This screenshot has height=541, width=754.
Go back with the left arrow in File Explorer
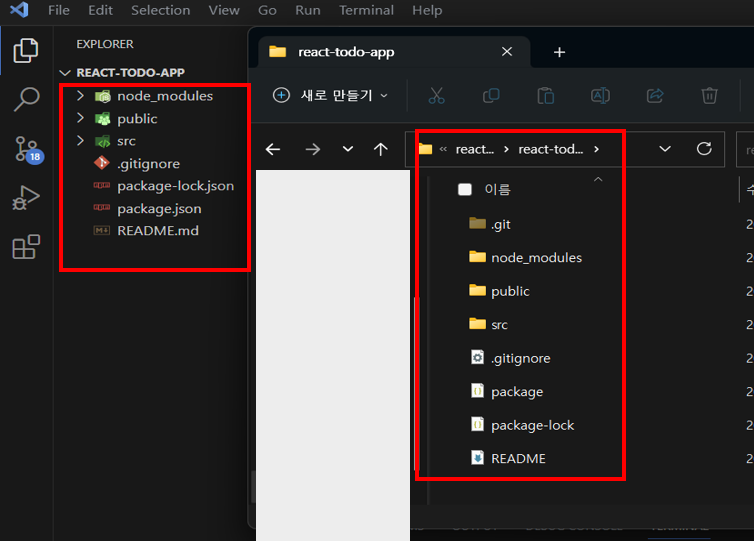coord(273,150)
